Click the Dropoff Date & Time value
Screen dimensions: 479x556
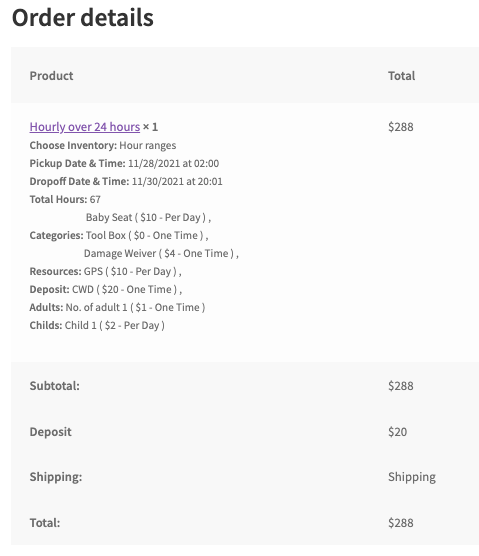click(x=177, y=182)
